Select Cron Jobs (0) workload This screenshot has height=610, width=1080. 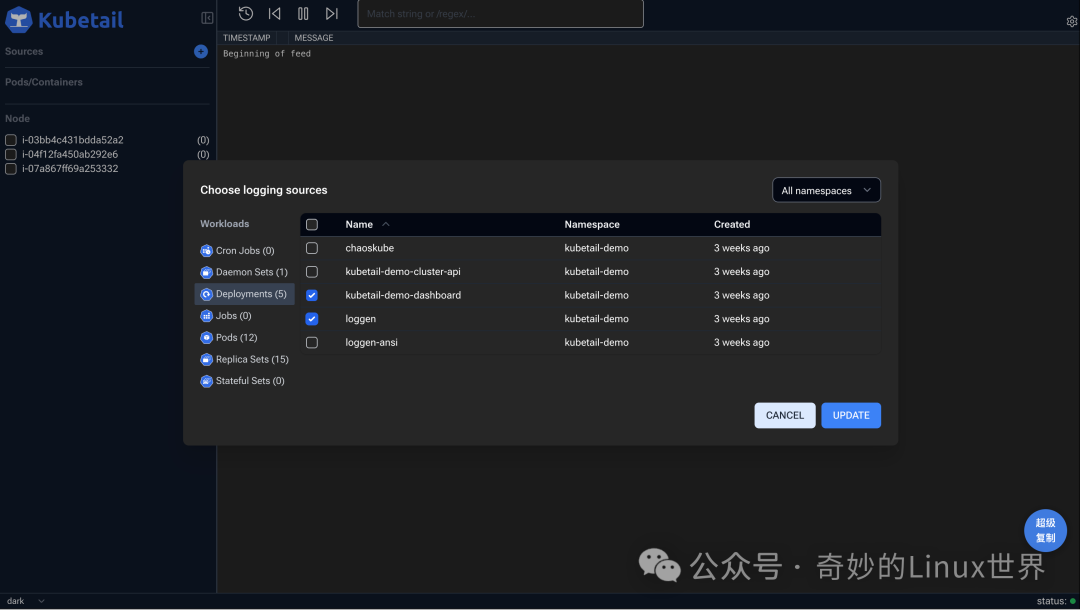coord(245,251)
